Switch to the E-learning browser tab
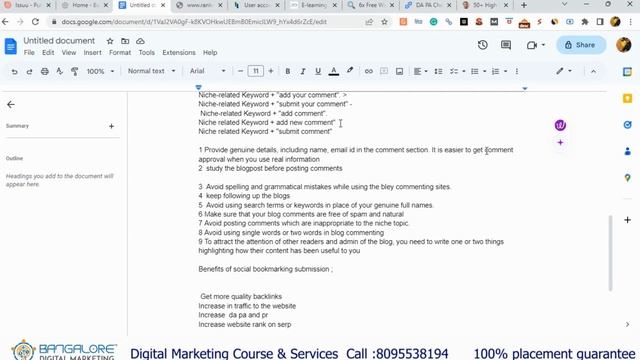640x360 pixels. click(x=314, y=5)
